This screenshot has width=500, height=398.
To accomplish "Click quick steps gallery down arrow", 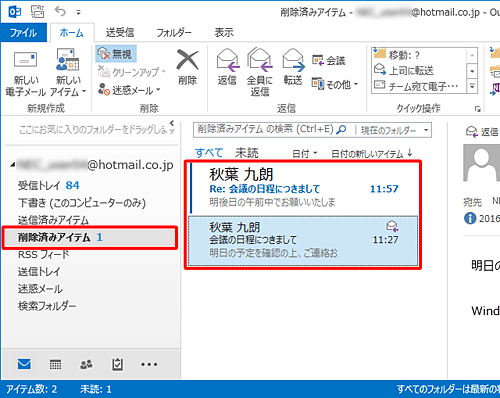I will click(x=472, y=71).
